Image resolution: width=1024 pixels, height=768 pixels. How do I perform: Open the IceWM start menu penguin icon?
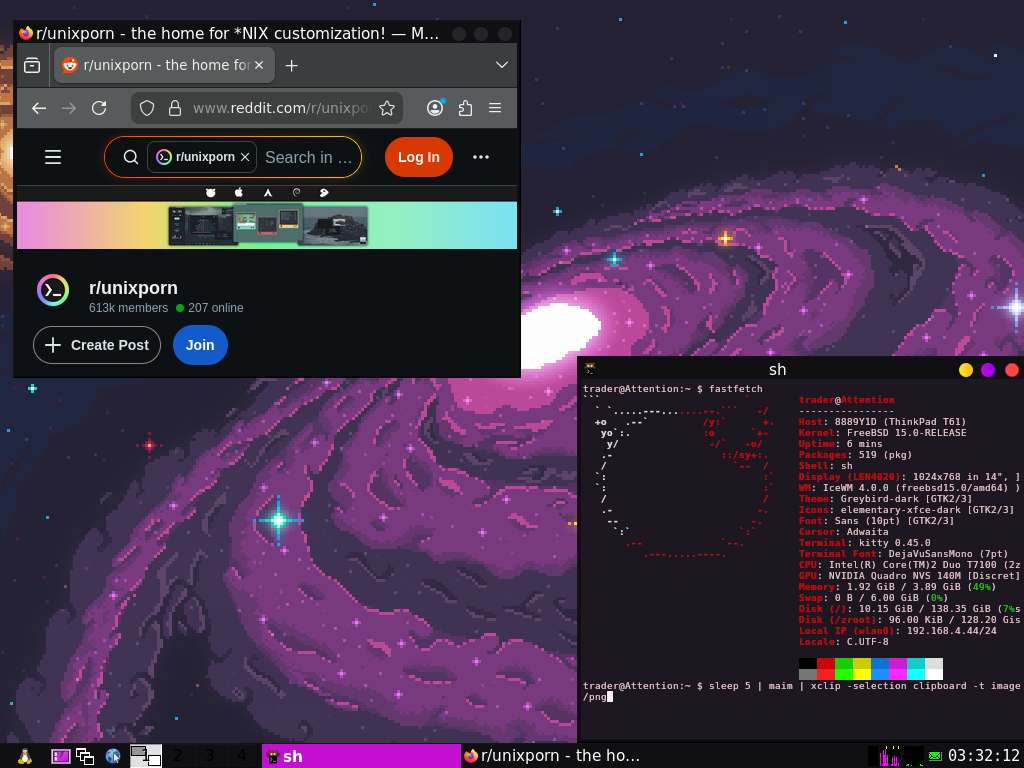pyautogui.click(x=25, y=756)
